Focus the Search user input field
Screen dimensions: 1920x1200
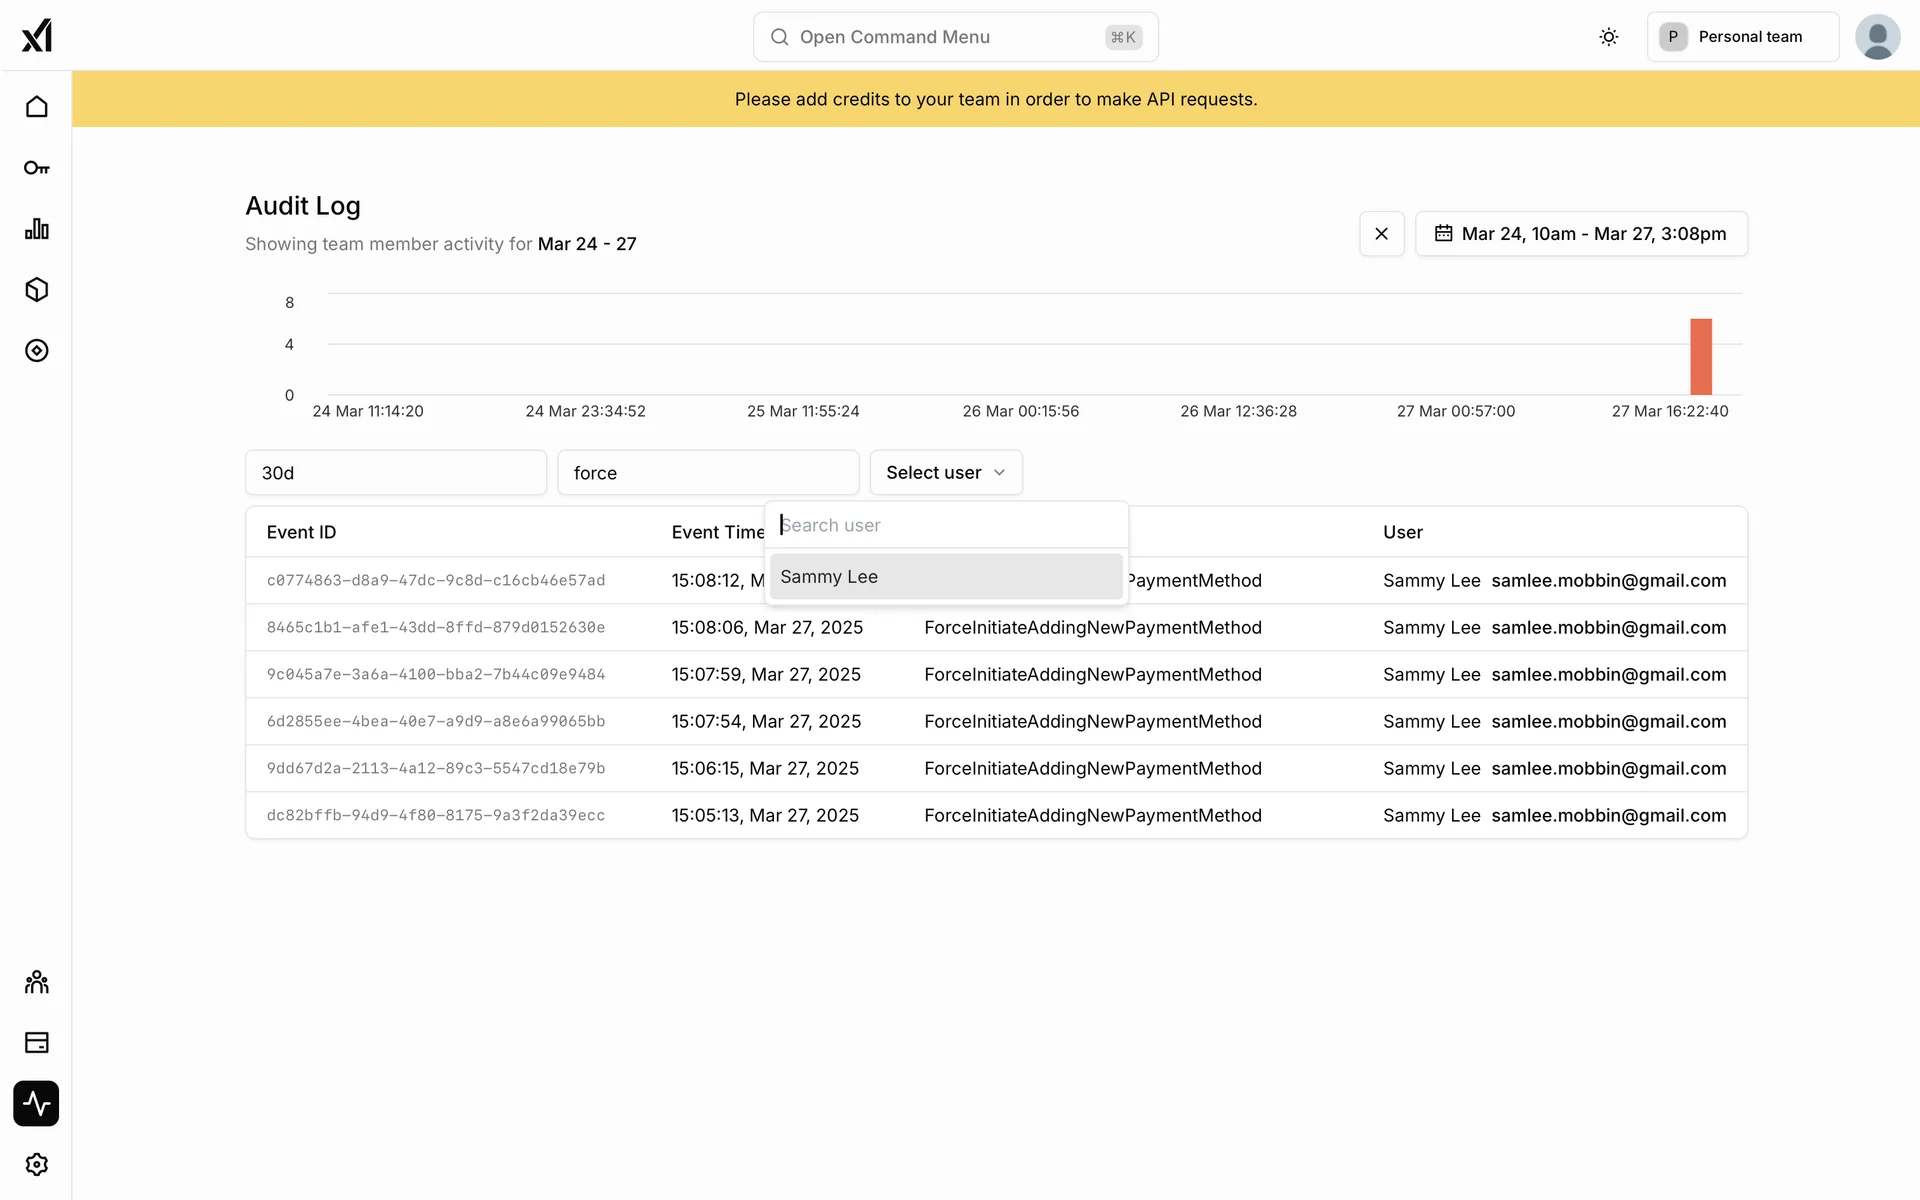click(945, 525)
